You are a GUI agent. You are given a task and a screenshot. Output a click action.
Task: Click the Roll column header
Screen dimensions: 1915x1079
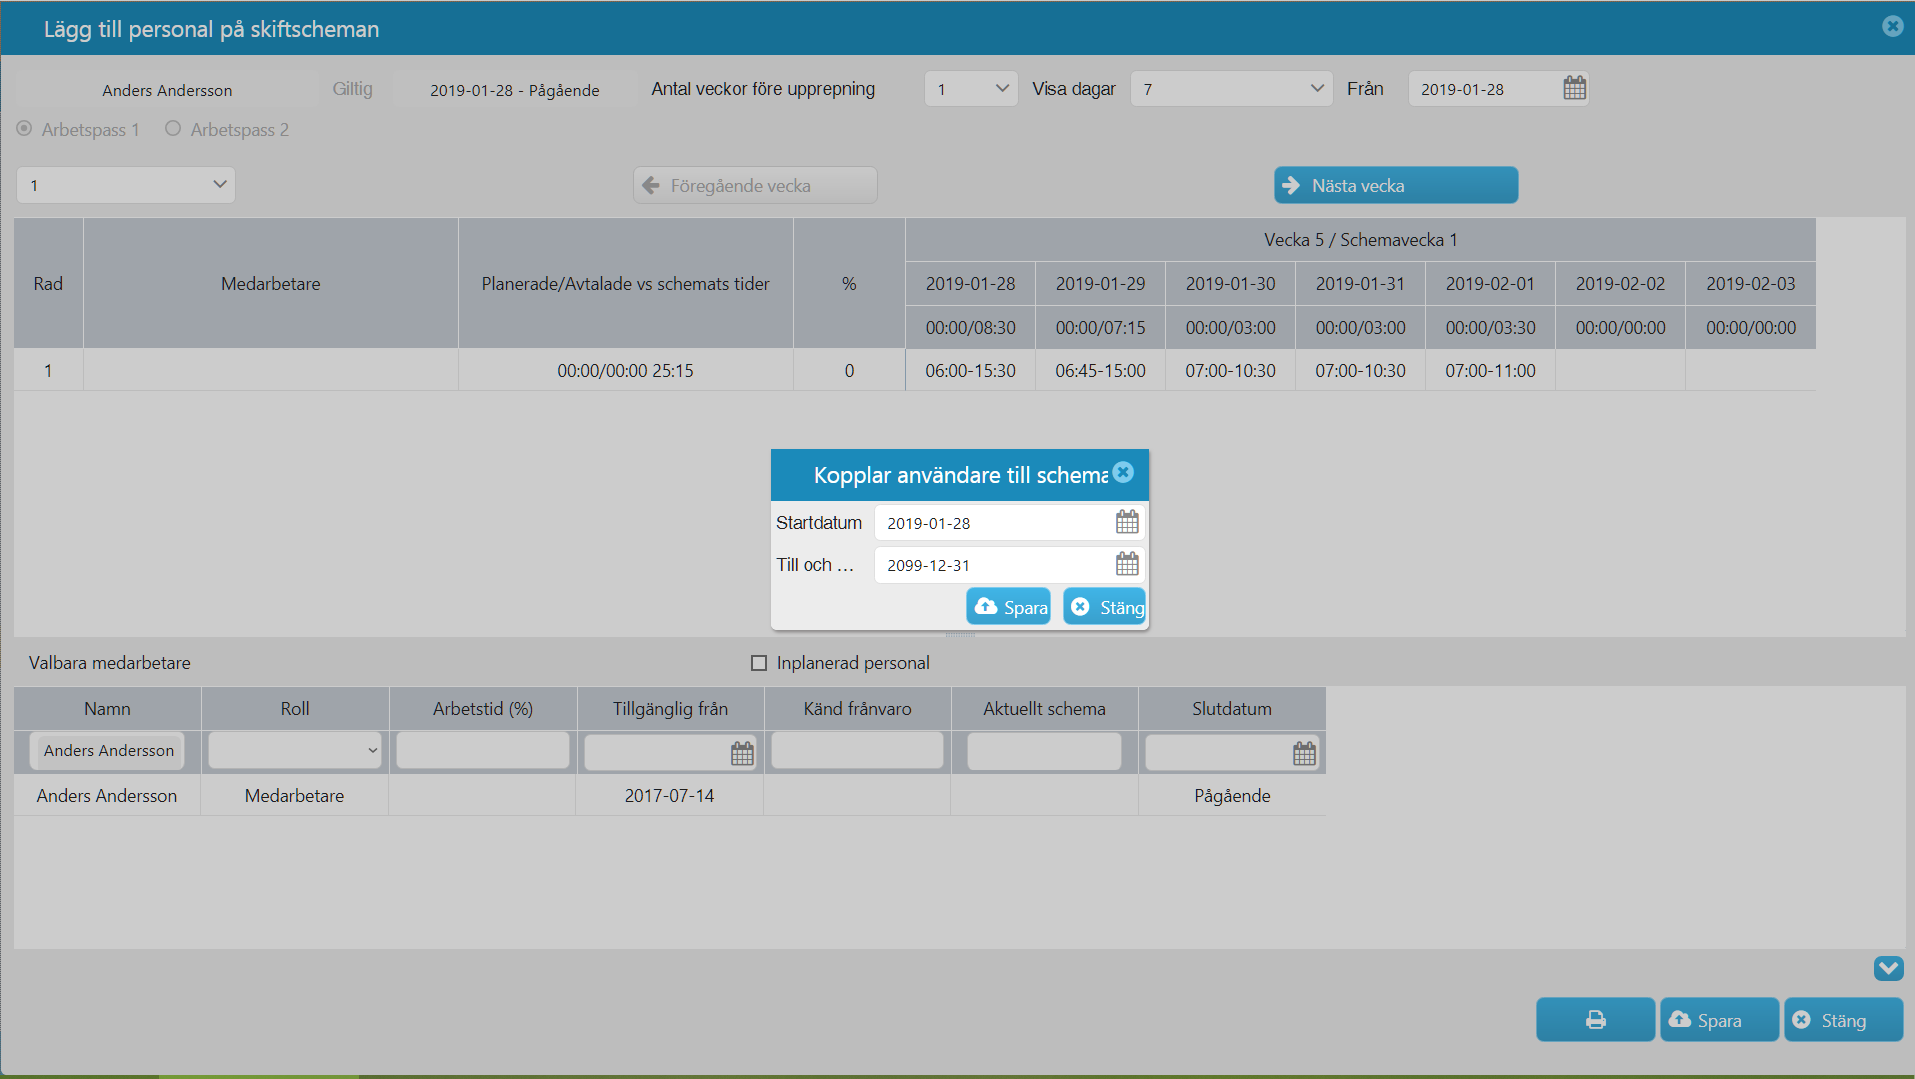[295, 709]
